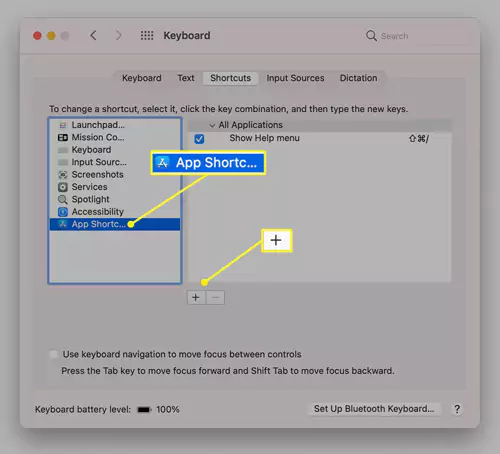The height and width of the screenshot is (454, 500).
Task: Click the App Shortcuts row icon
Action: tap(63, 224)
